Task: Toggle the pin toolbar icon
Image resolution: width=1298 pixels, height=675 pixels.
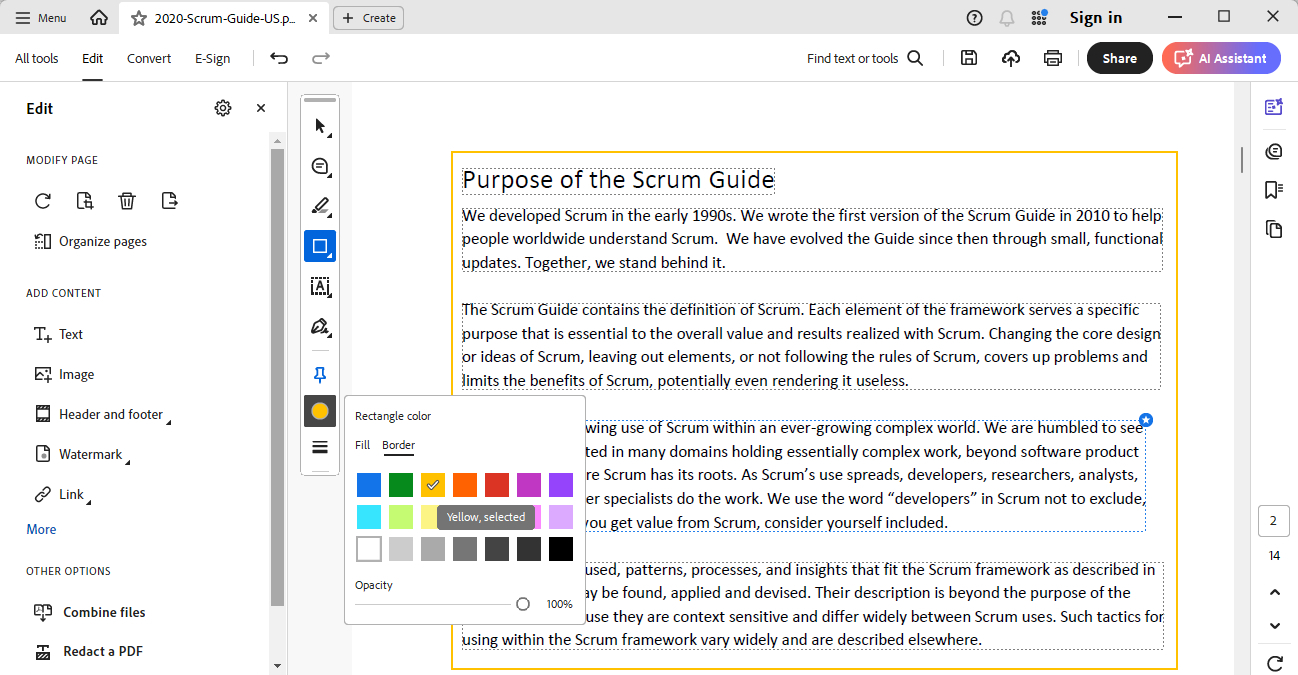Action: point(320,375)
